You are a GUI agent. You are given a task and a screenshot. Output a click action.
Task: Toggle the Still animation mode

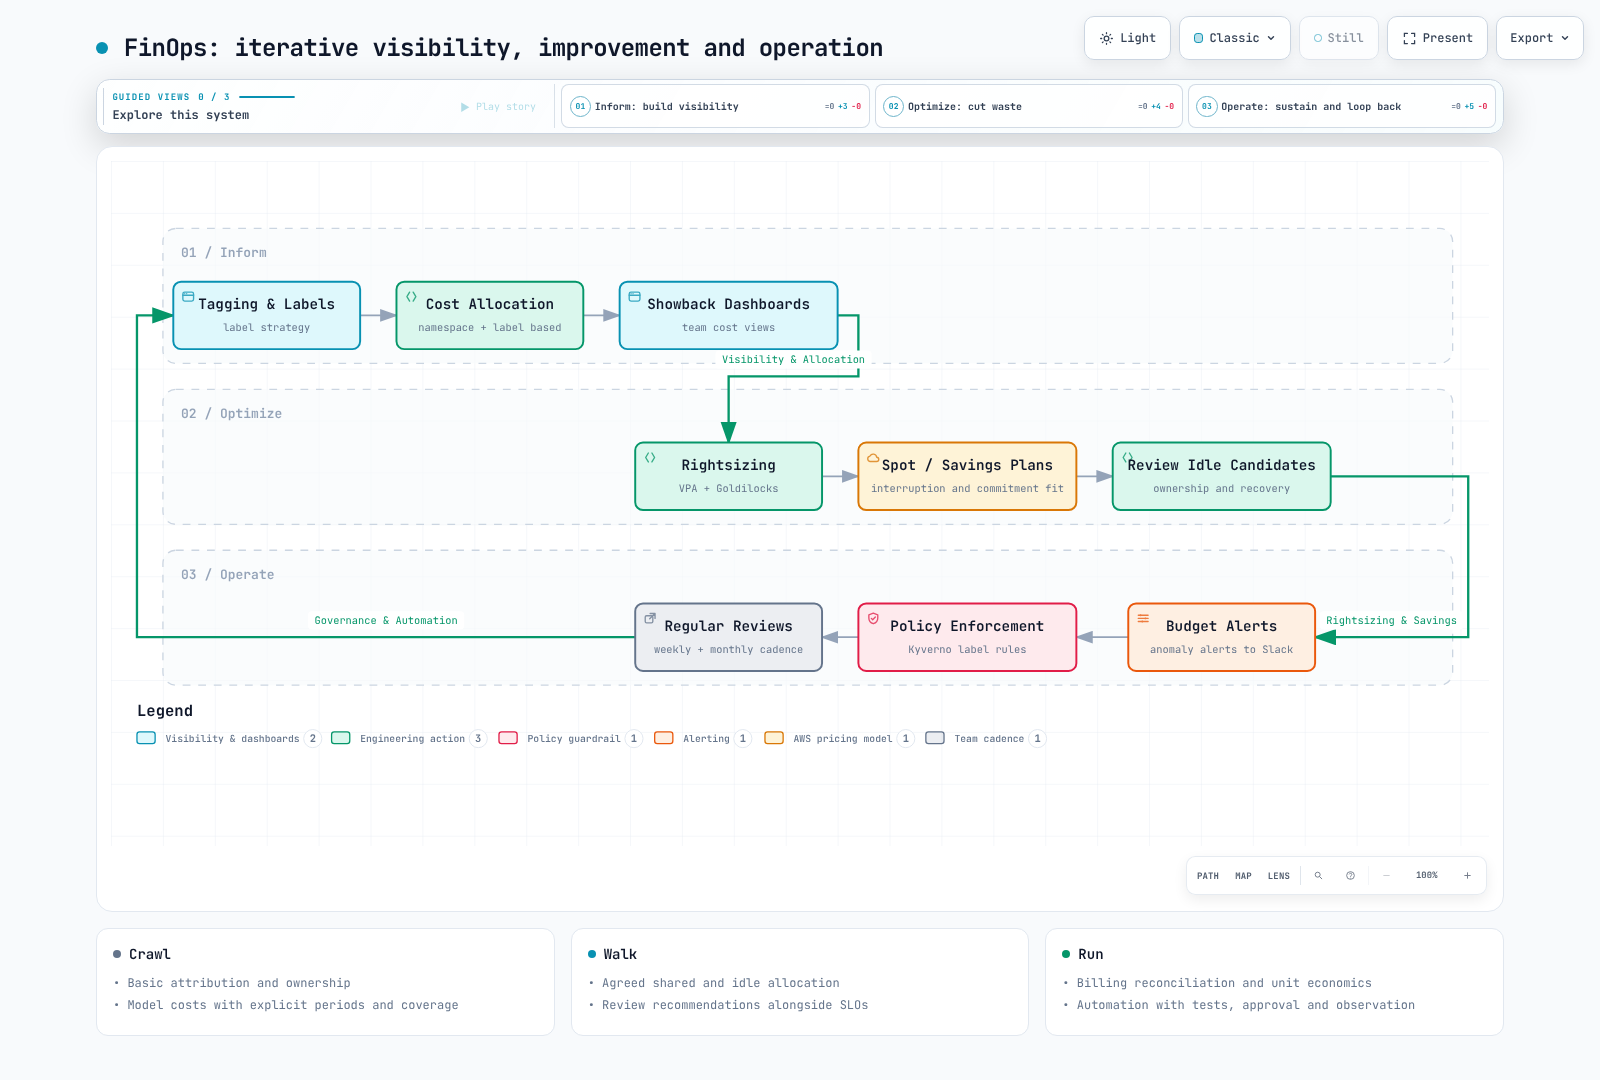[x=1339, y=38]
